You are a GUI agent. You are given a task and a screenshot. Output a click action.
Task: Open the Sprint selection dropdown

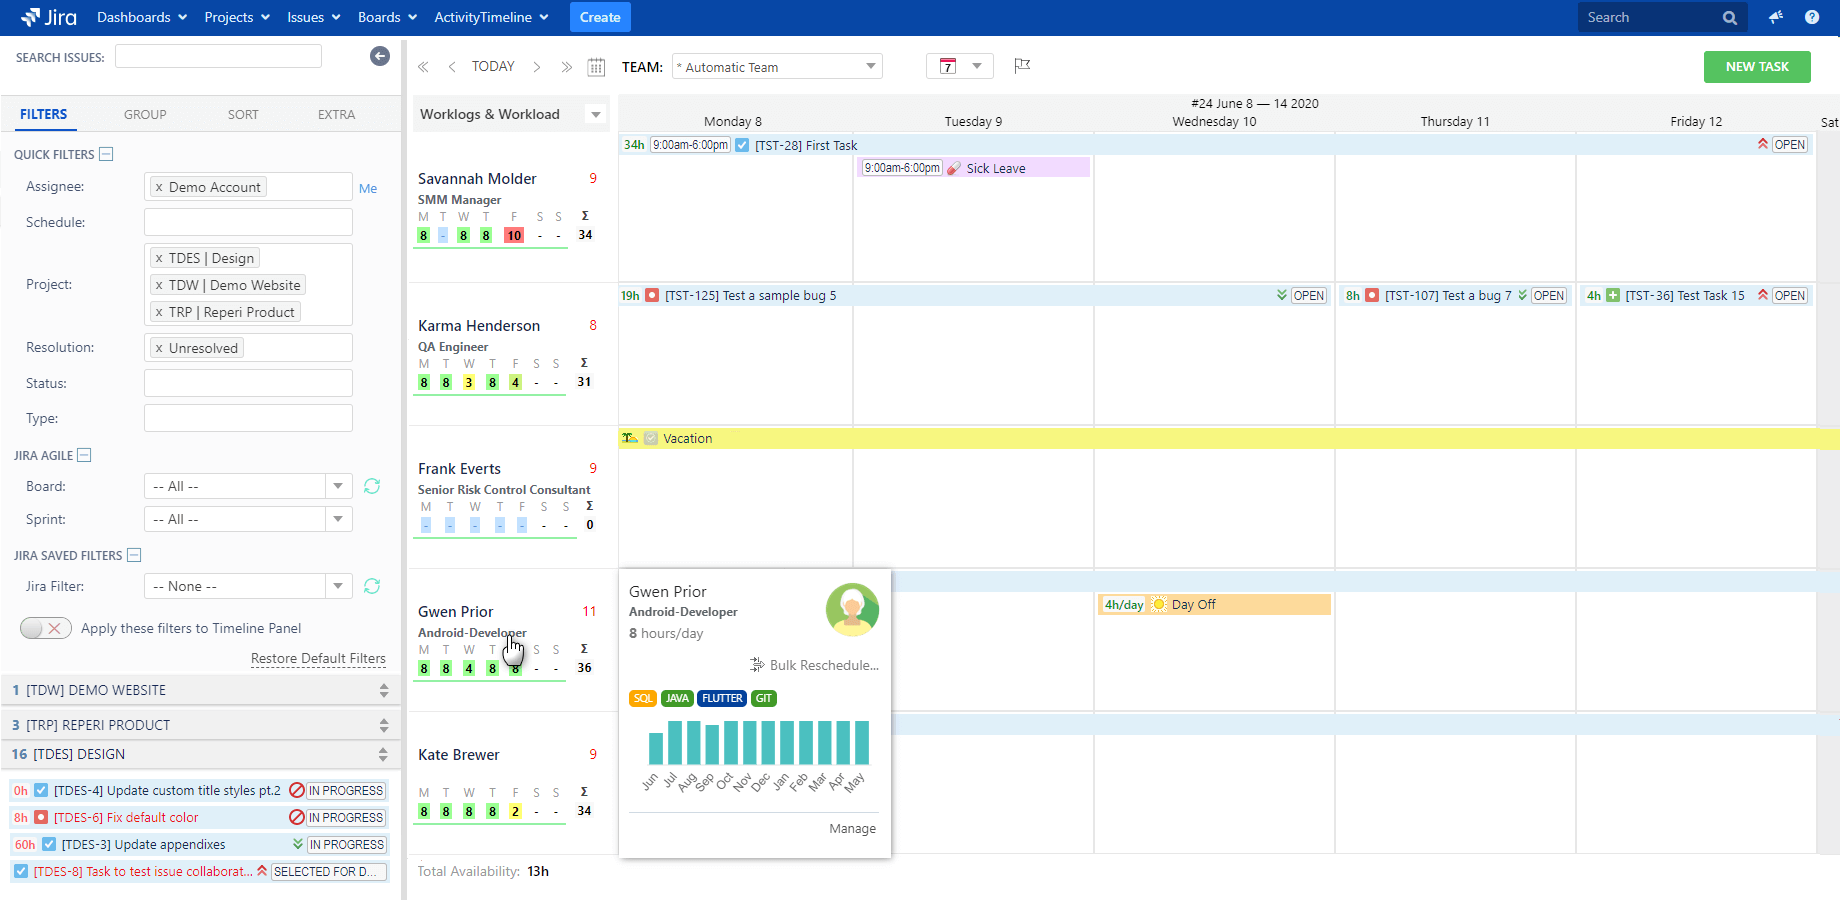coord(248,519)
